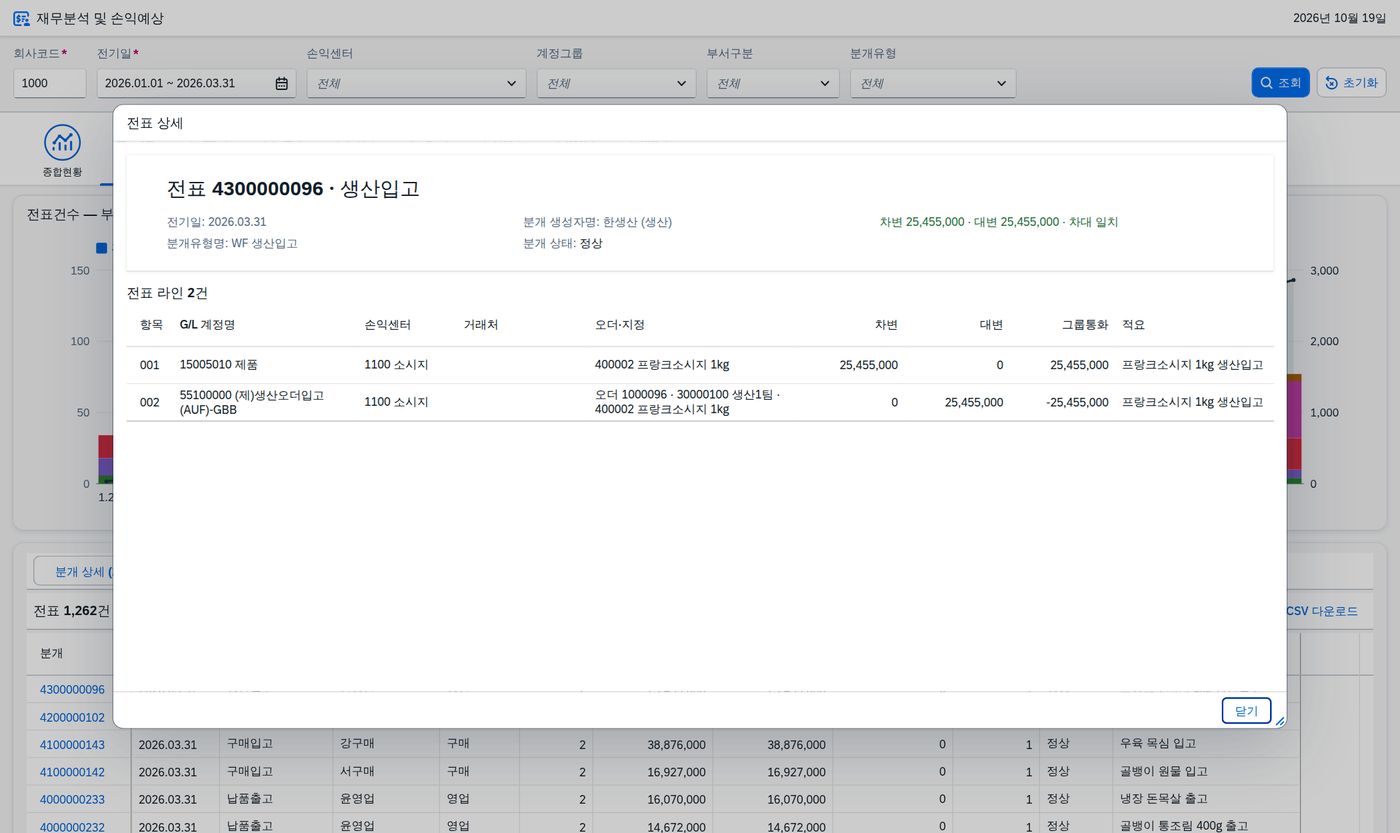This screenshot has width=1400, height=833.
Task: Open voucher link 4200000102
Action: (x=72, y=717)
